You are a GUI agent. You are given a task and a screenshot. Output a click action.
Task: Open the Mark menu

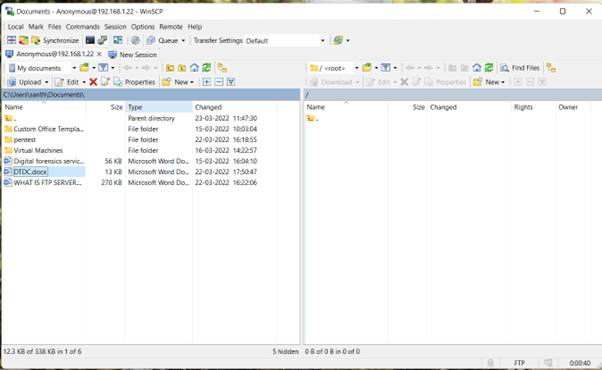coord(36,26)
